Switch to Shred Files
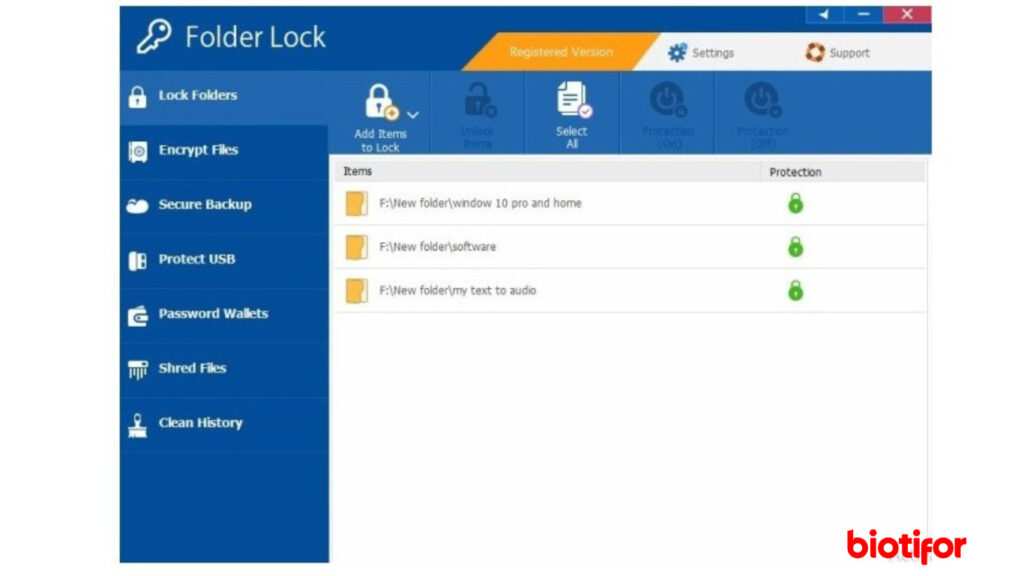Screen dimensions: 1024x576 tap(224, 369)
